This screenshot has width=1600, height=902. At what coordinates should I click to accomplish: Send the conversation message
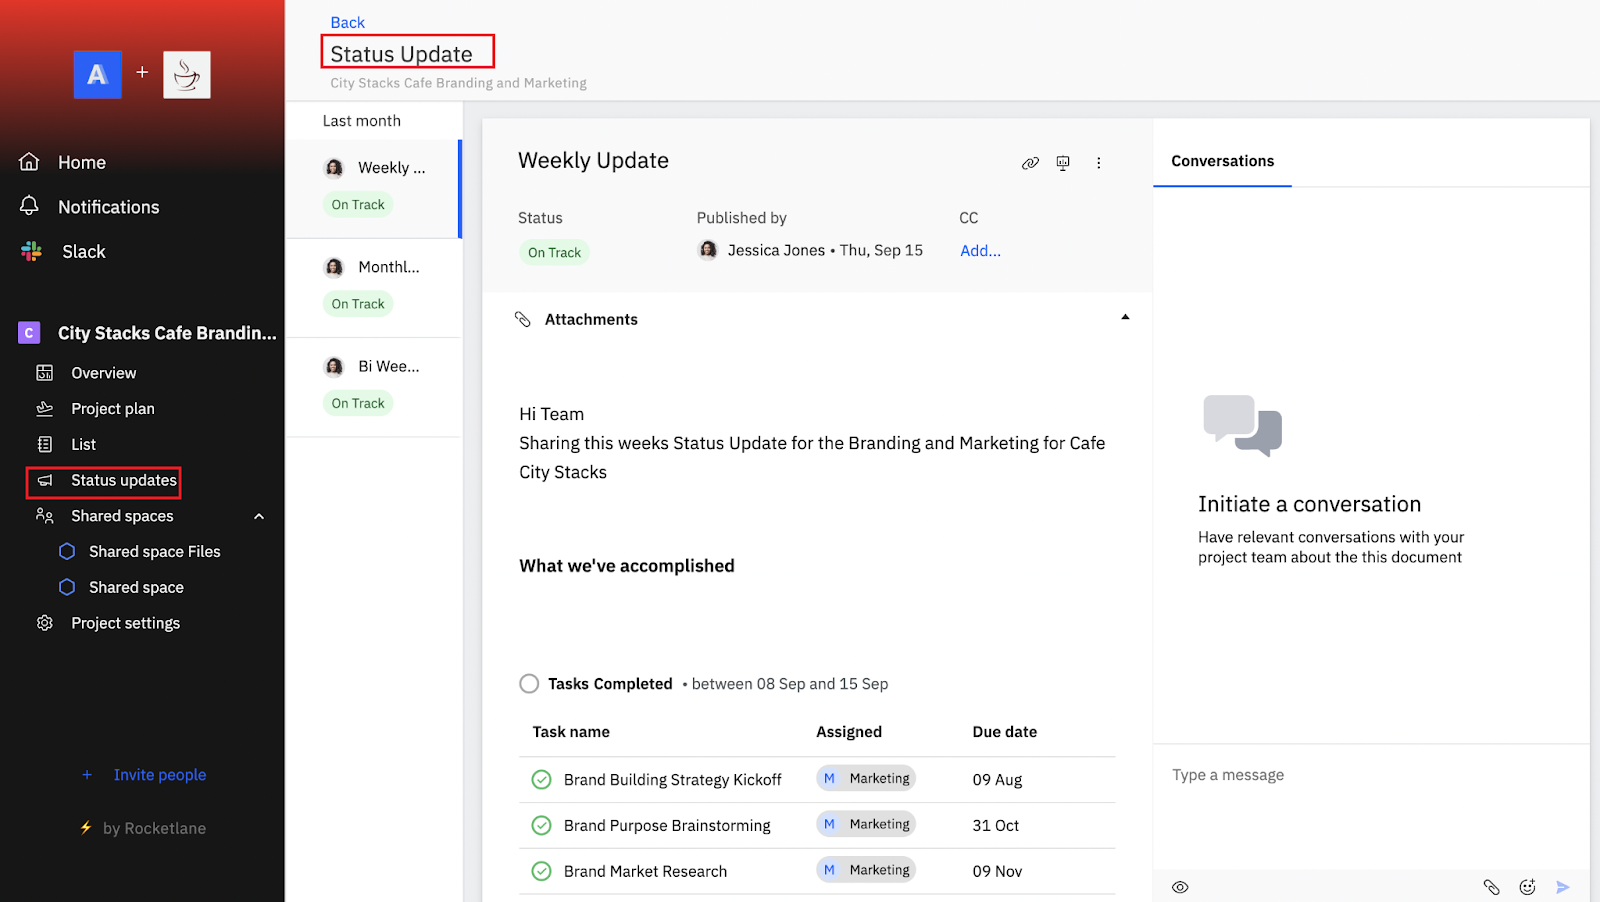pos(1563,887)
